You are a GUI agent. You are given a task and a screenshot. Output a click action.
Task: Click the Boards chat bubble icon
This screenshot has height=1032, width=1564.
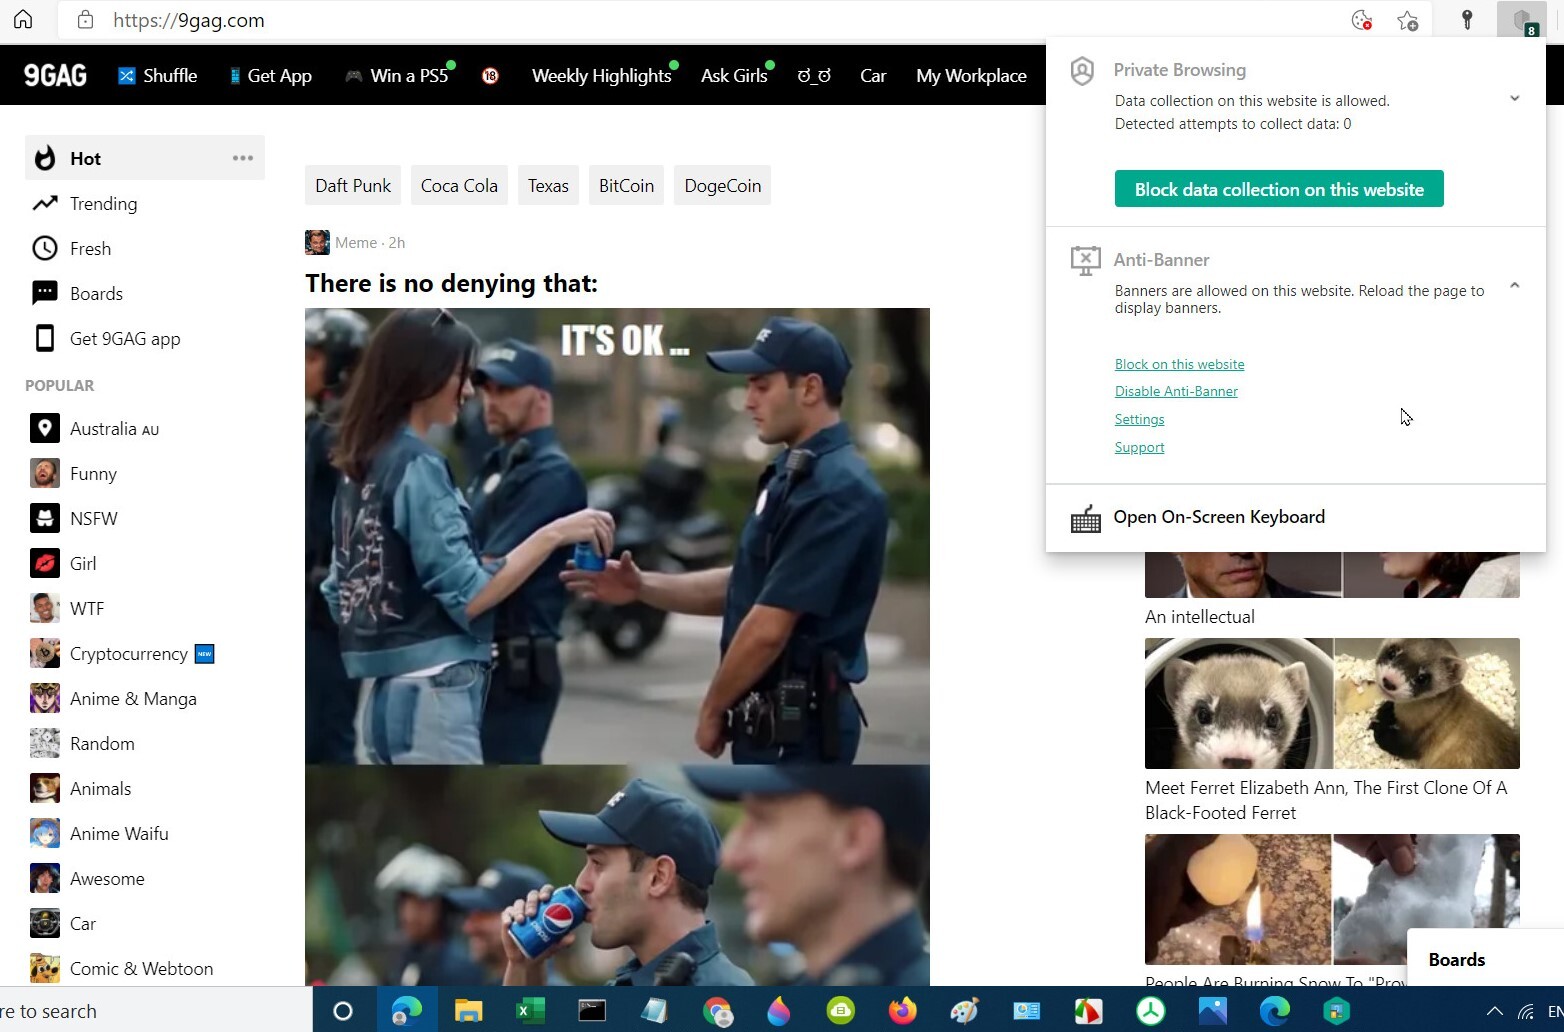pos(45,293)
